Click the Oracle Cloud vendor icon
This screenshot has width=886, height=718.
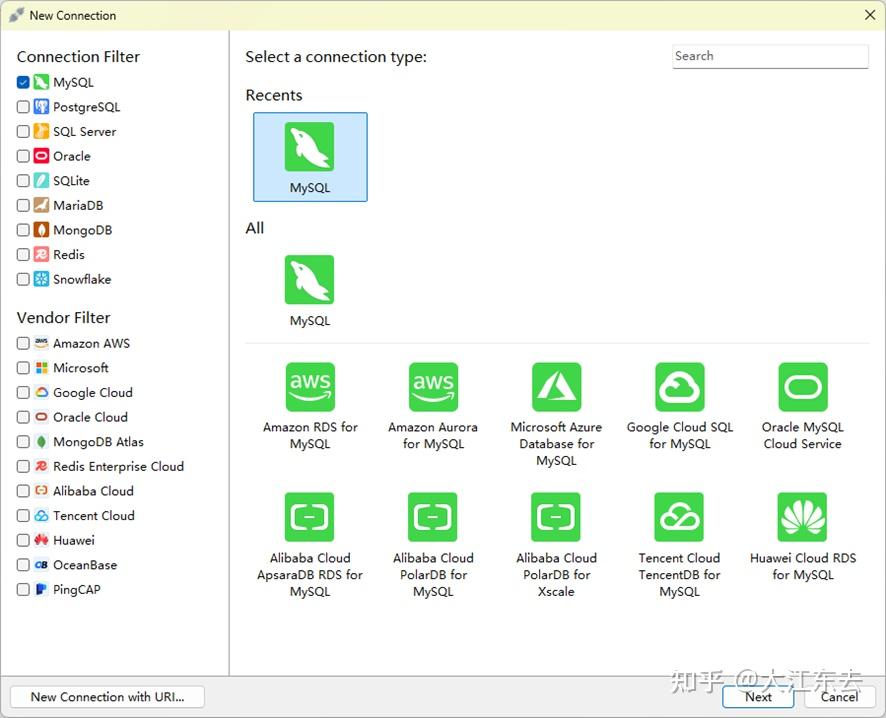click(41, 417)
